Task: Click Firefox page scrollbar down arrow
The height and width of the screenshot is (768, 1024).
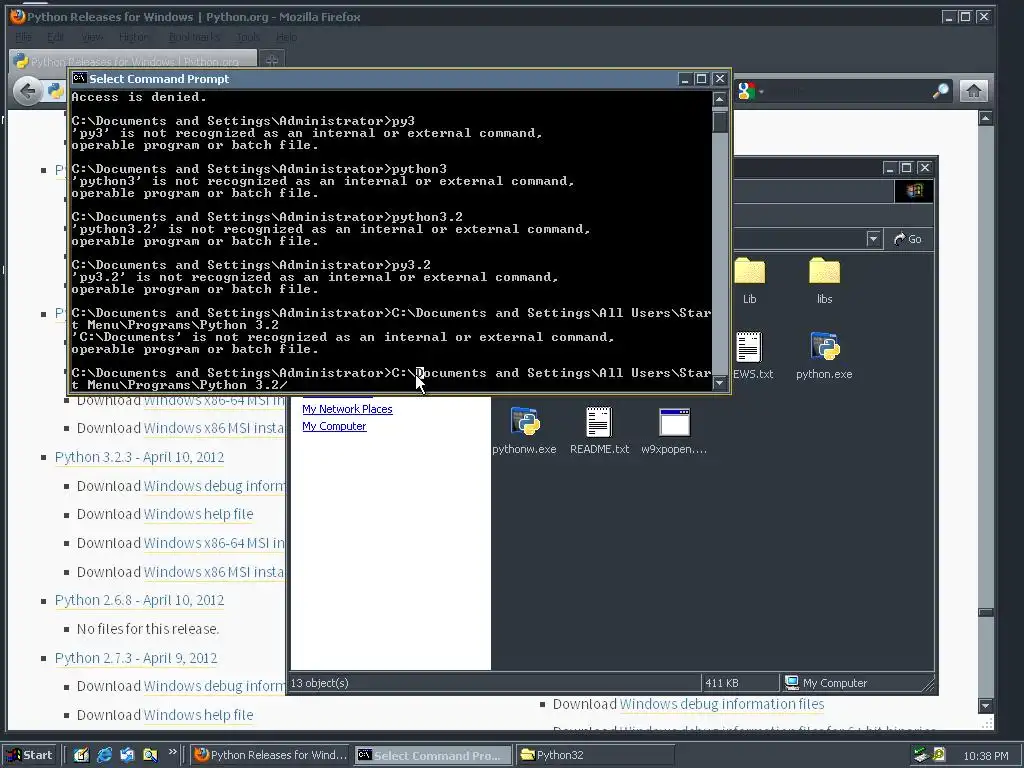Action: coord(985,705)
